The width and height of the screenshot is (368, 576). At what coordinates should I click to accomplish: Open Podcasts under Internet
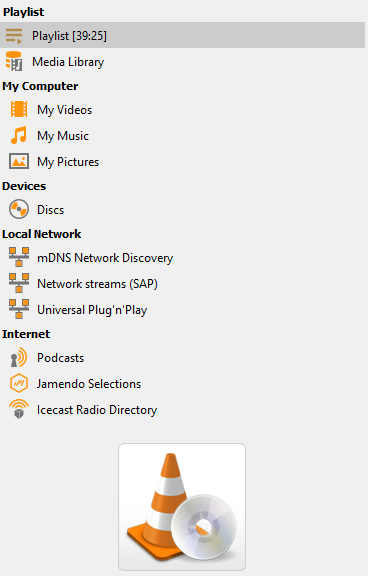tap(61, 358)
